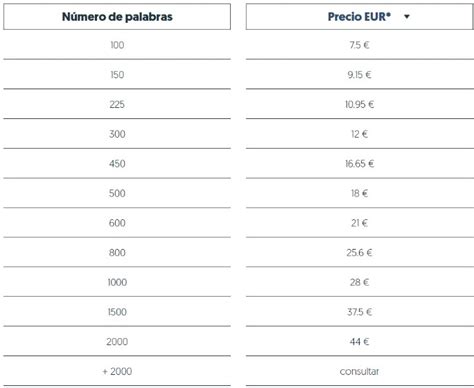Click the 44 € price cell
The image size is (474, 388).
click(x=359, y=341)
